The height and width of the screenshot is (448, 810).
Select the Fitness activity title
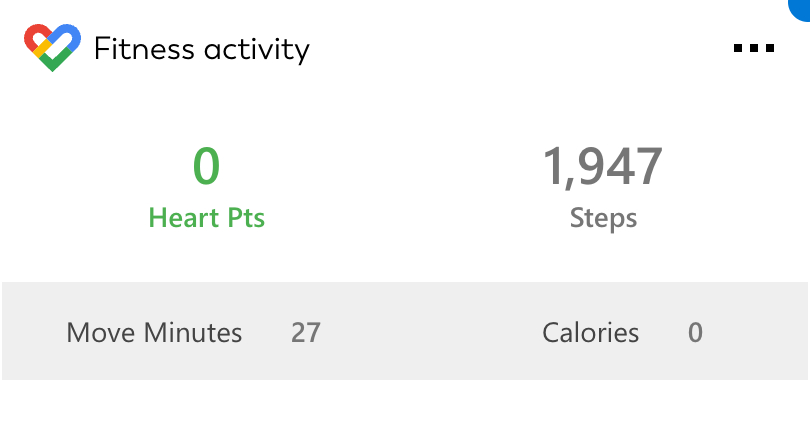click(x=202, y=49)
